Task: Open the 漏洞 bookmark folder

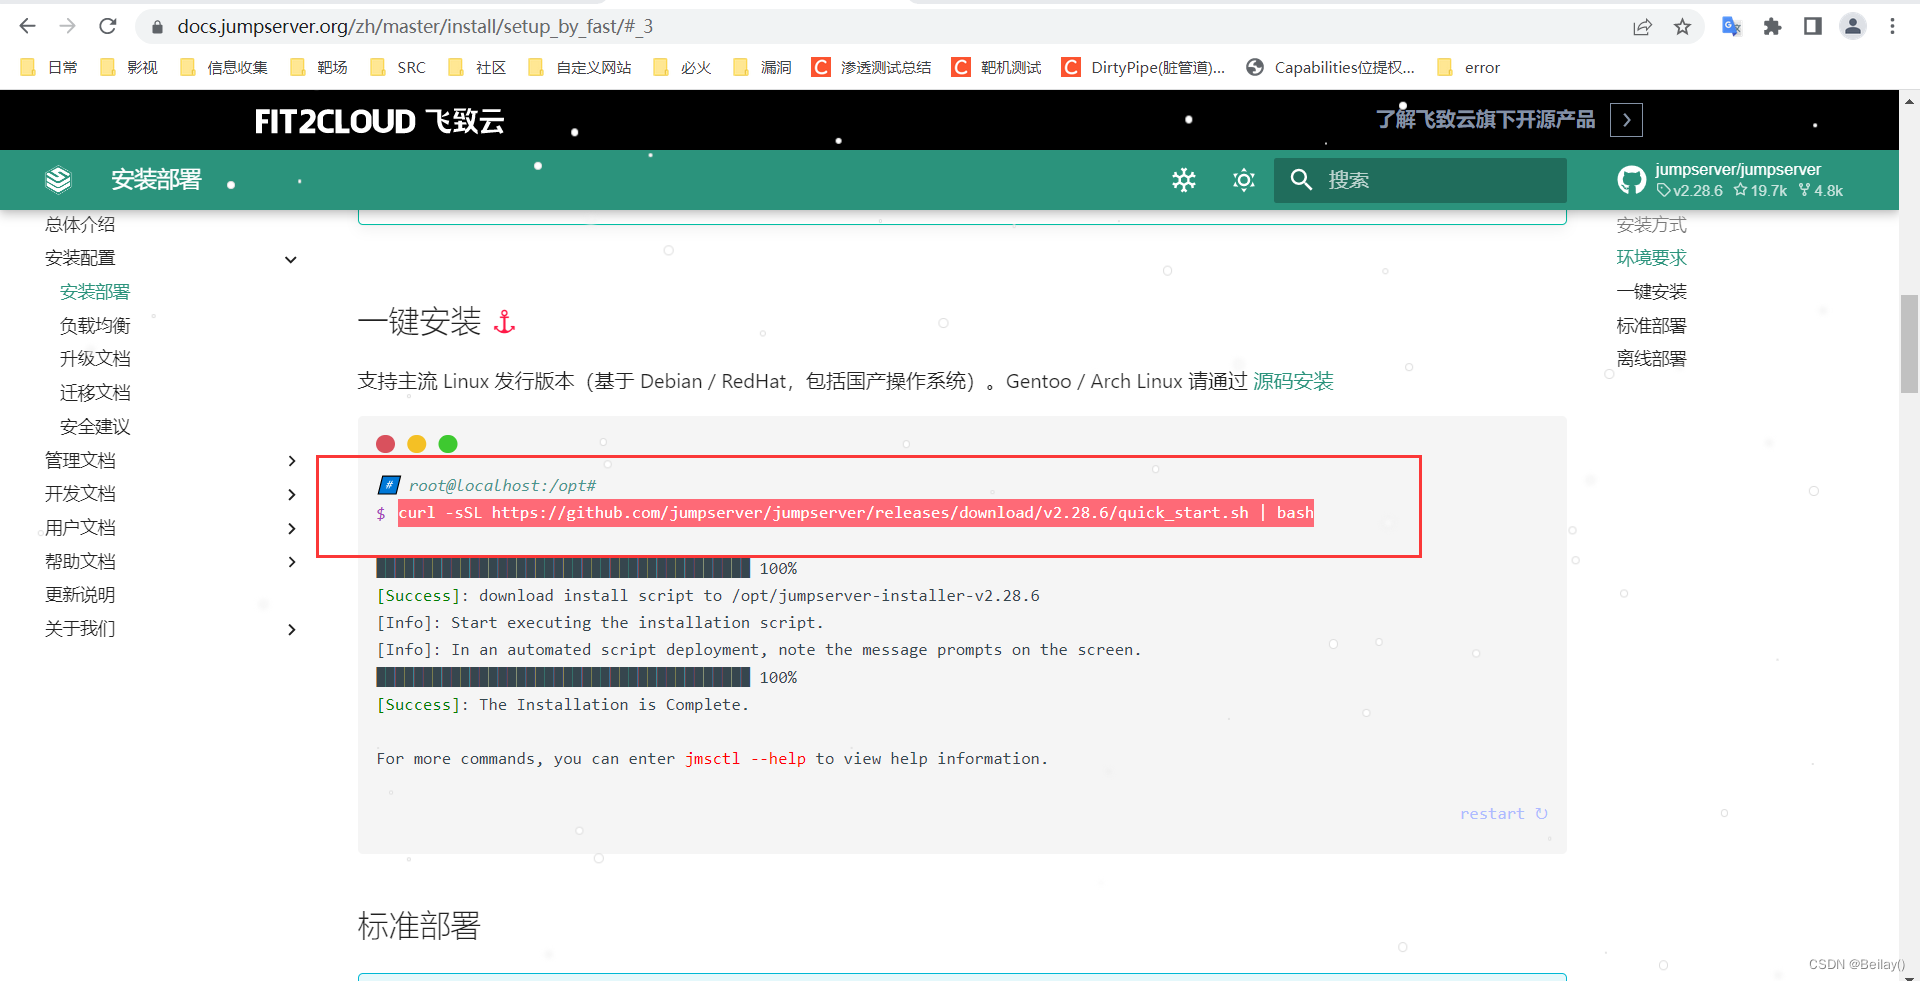Action: click(x=762, y=67)
